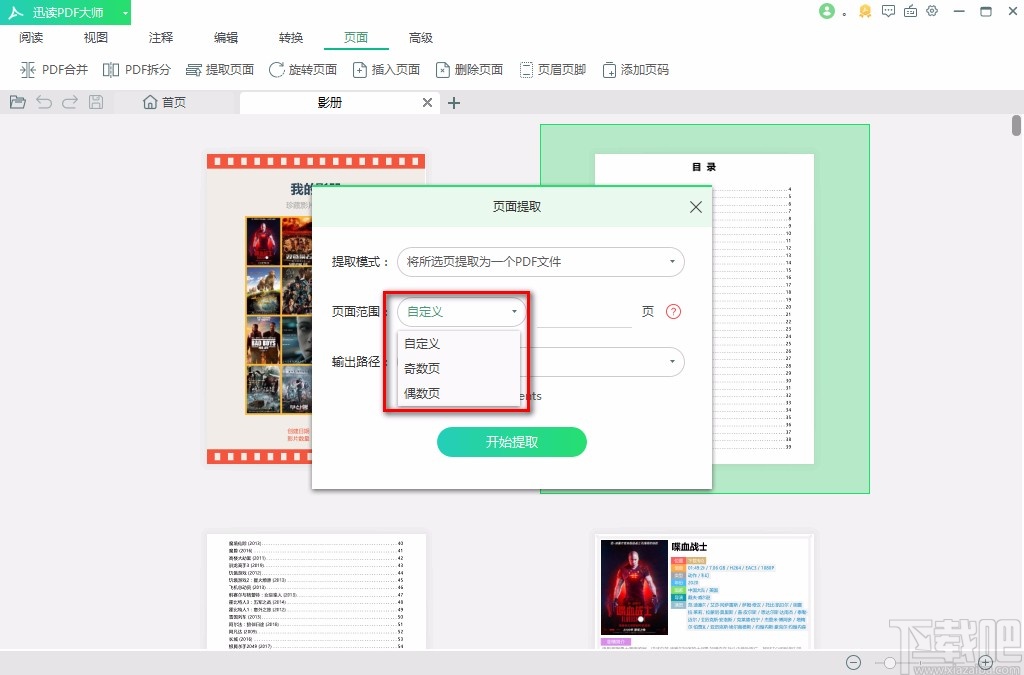Click the 添加页码 add page numbers icon
Screen dimensions: 1024x675
pos(635,69)
